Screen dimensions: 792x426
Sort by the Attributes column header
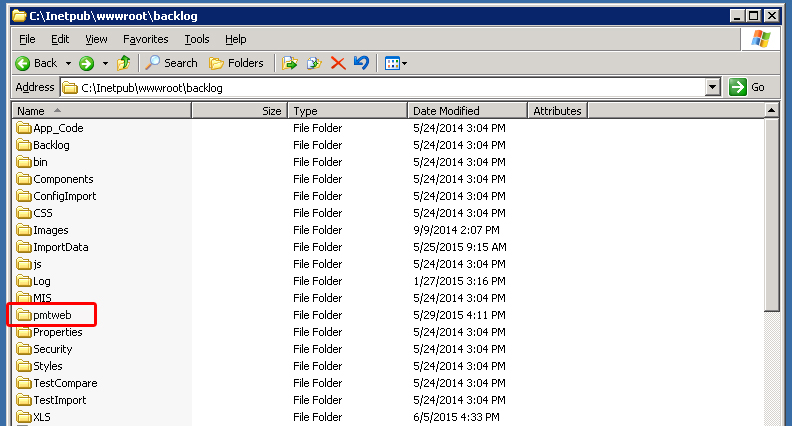(x=557, y=111)
